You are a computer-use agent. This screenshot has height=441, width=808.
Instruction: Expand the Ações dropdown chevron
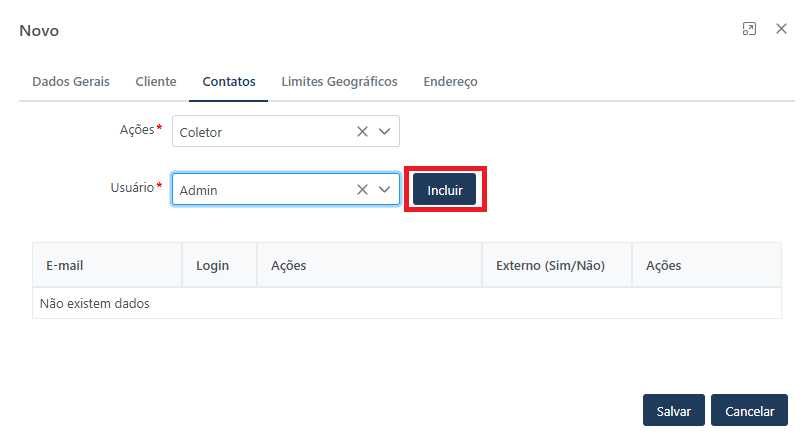385,132
